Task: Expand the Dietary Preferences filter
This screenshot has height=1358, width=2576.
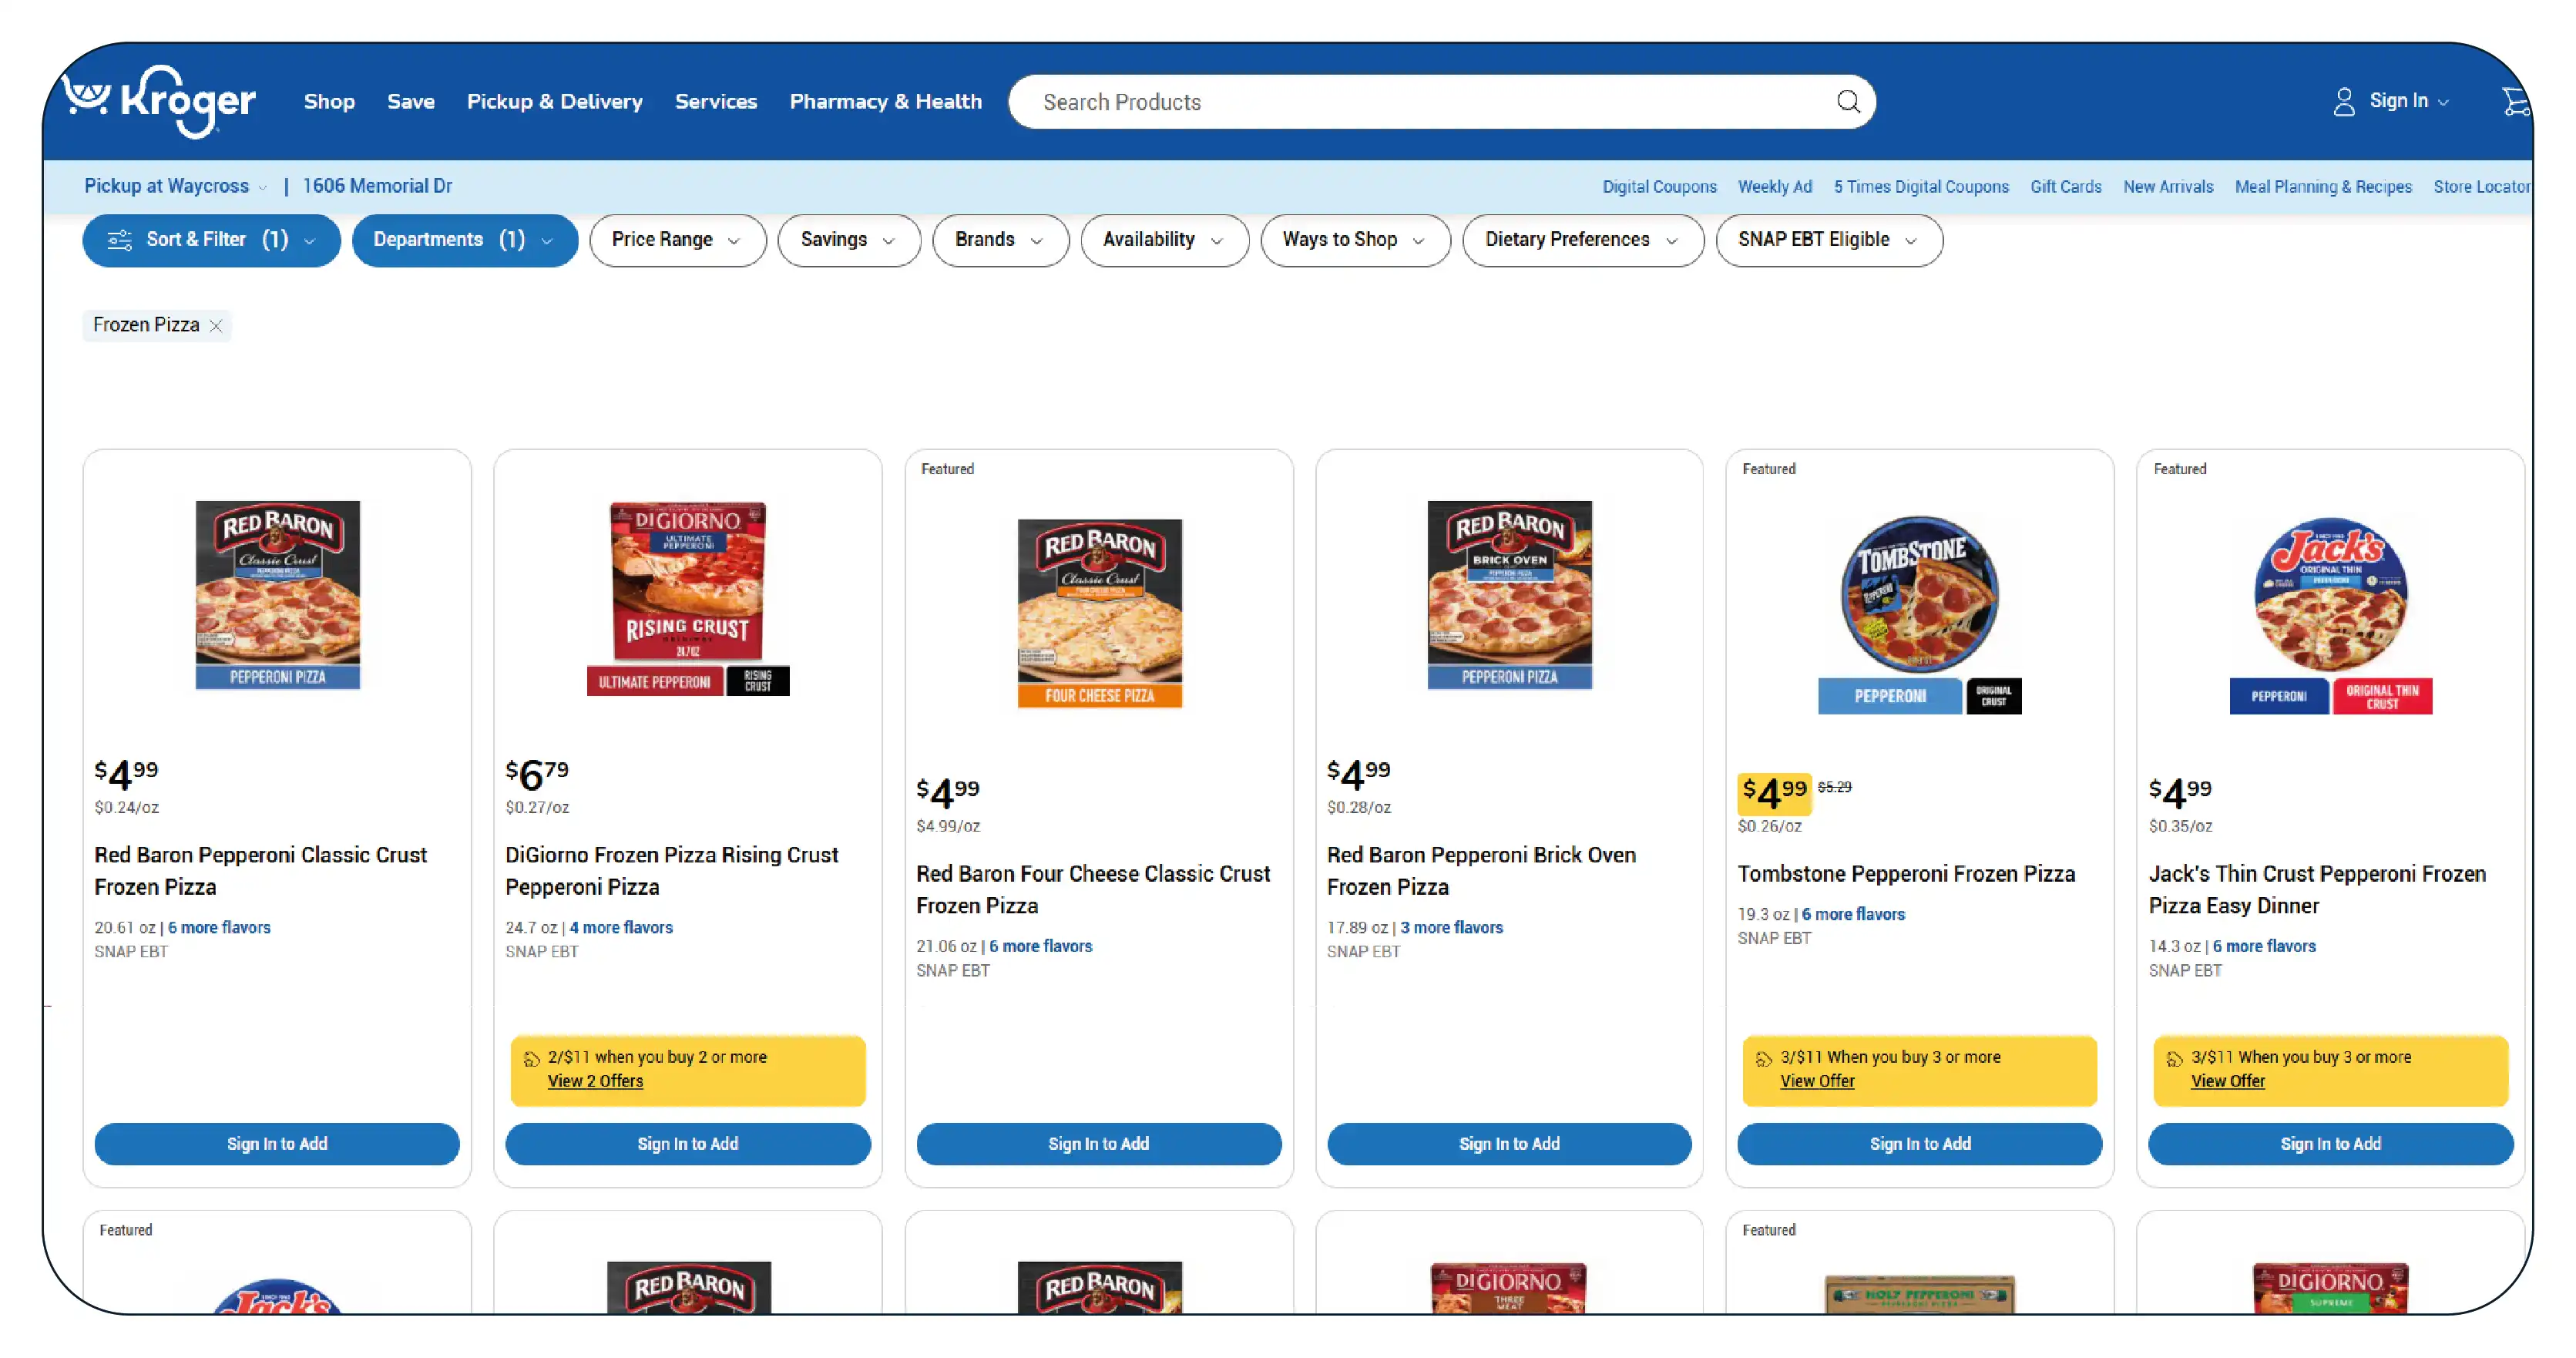Action: 1582,240
